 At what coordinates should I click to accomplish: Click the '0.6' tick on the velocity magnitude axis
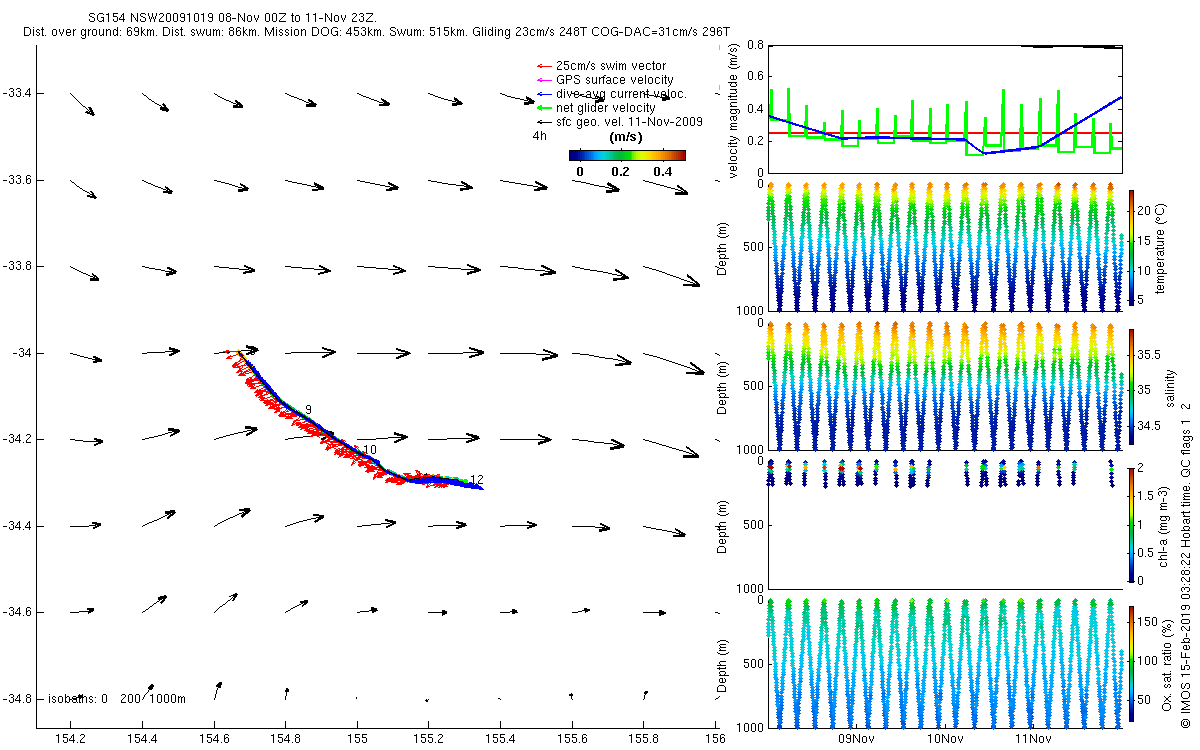click(754, 77)
